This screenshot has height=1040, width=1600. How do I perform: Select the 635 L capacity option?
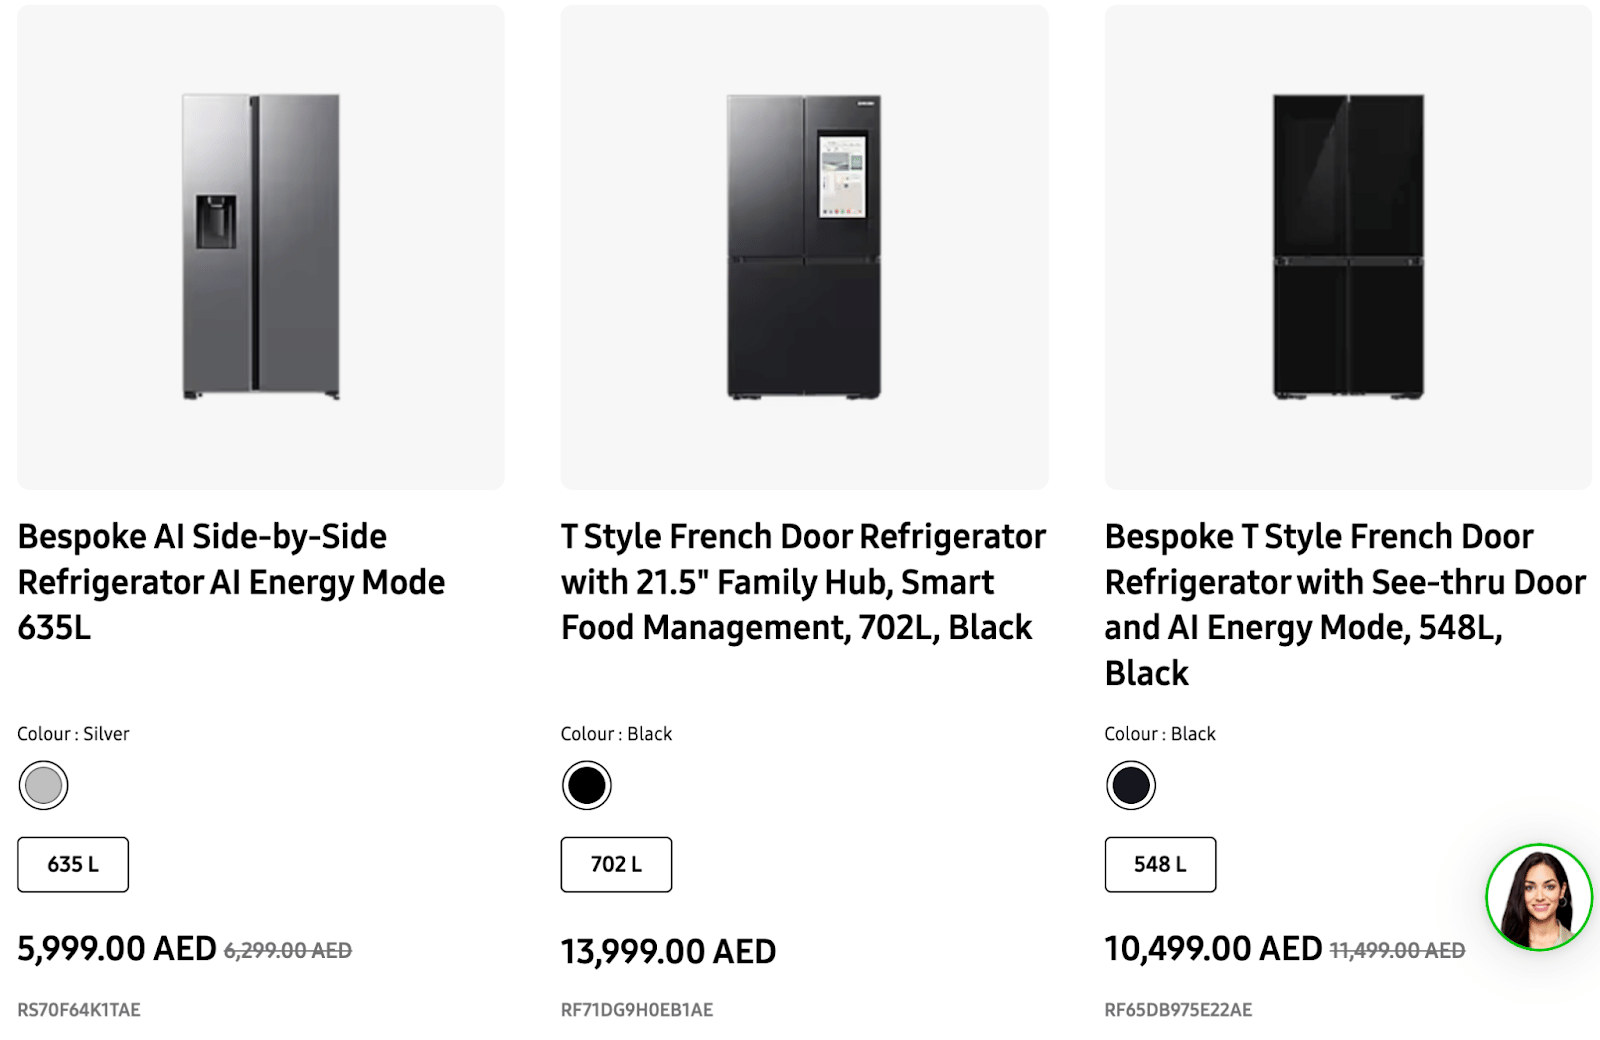coord(73,864)
